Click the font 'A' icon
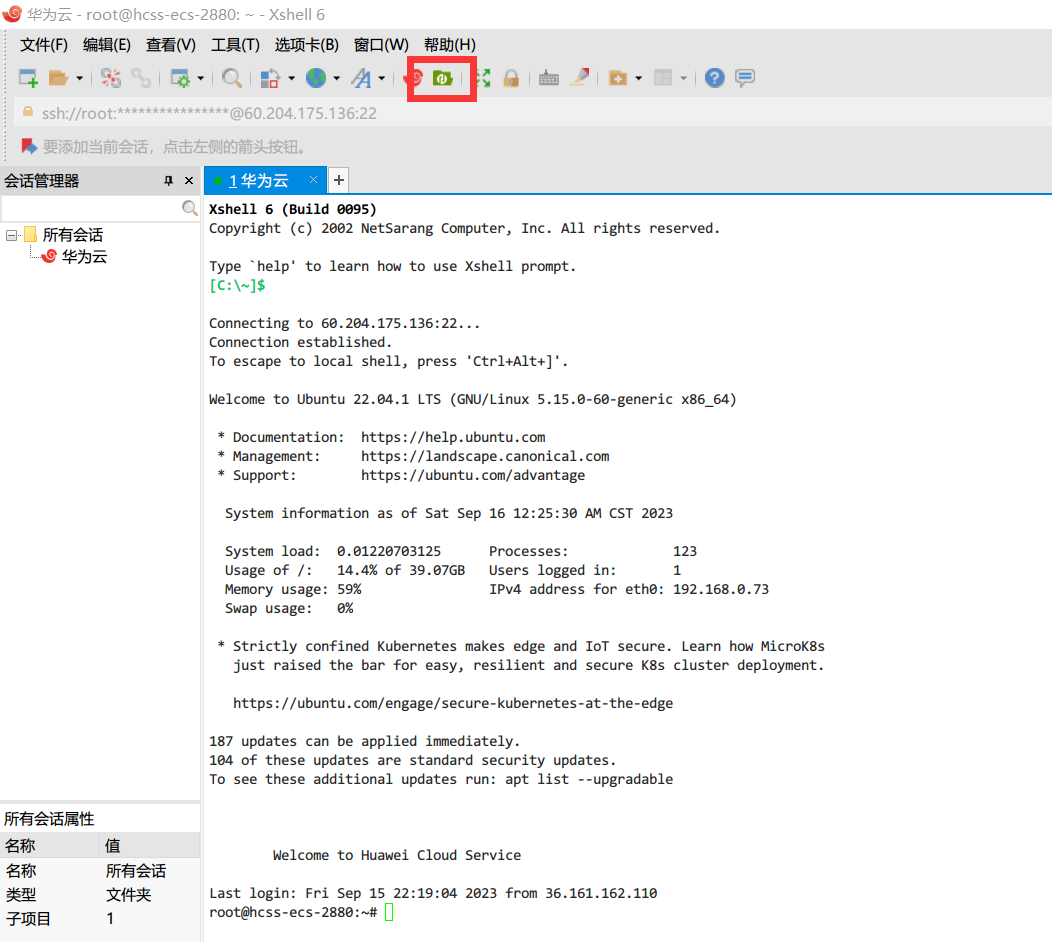Viewport: 1052px width, 942px height. (362, 78)
